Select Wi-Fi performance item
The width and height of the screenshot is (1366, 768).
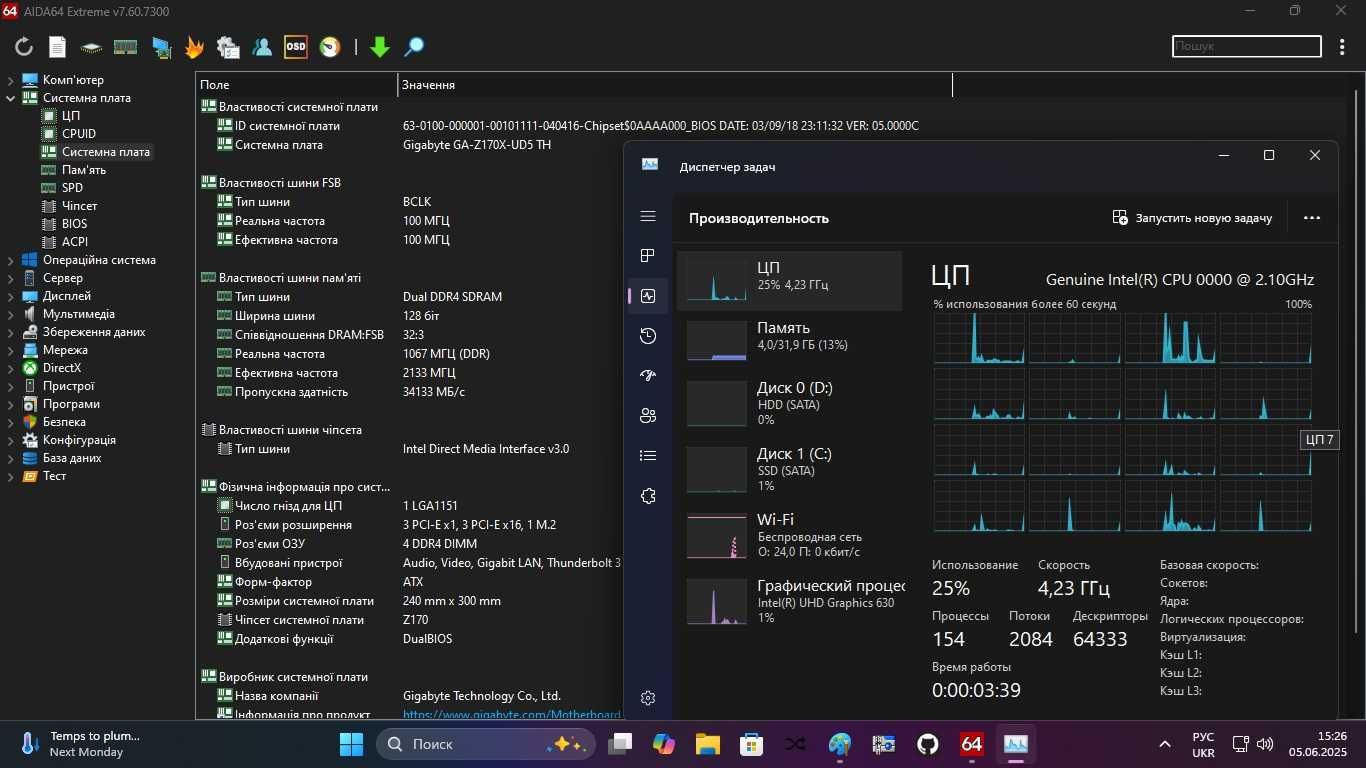click(790, 535)
